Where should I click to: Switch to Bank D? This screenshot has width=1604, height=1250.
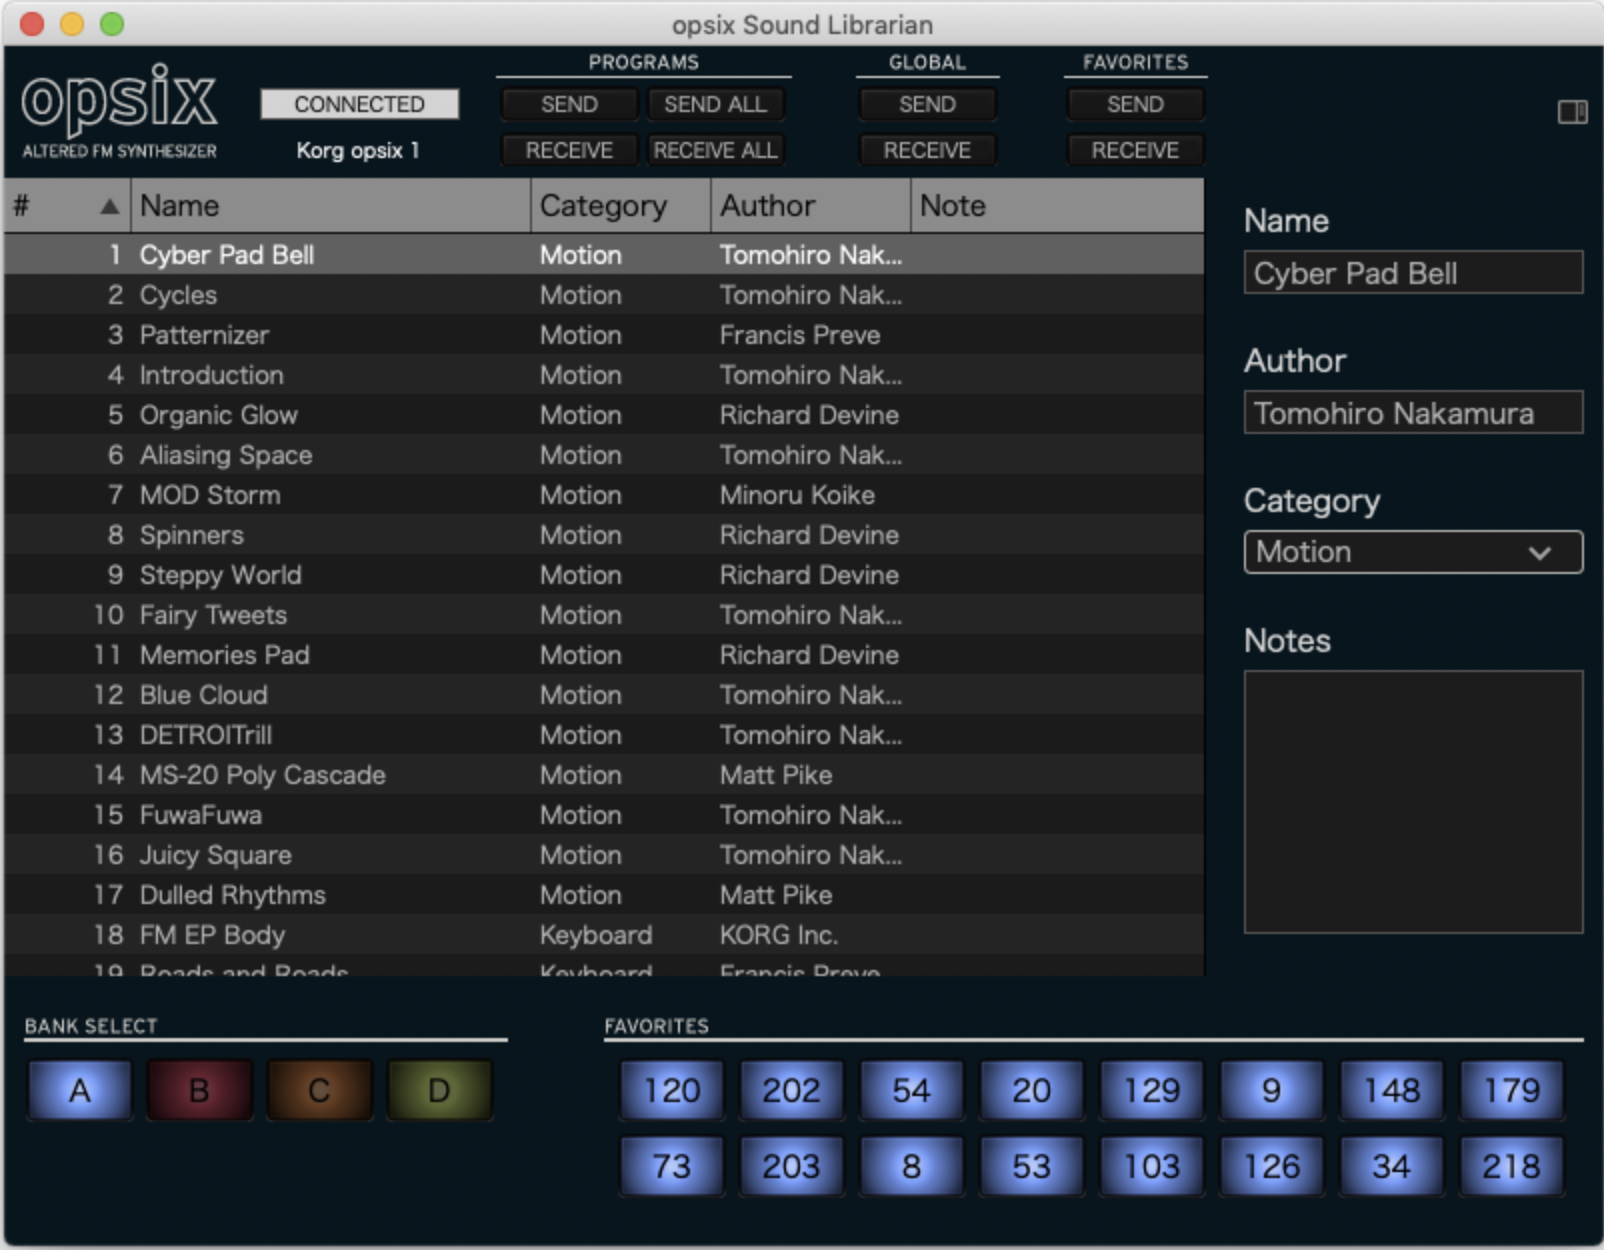click(x=439, y=1090)
